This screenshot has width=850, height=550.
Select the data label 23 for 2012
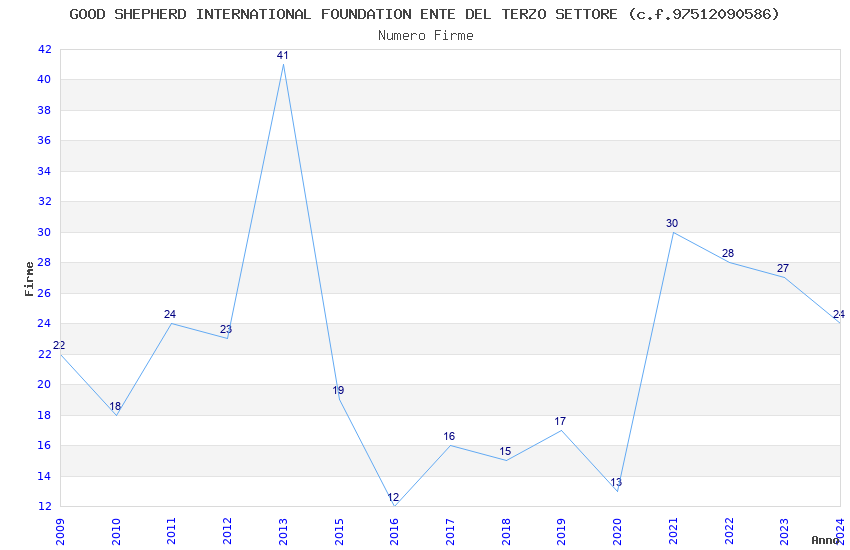[226, 329]
